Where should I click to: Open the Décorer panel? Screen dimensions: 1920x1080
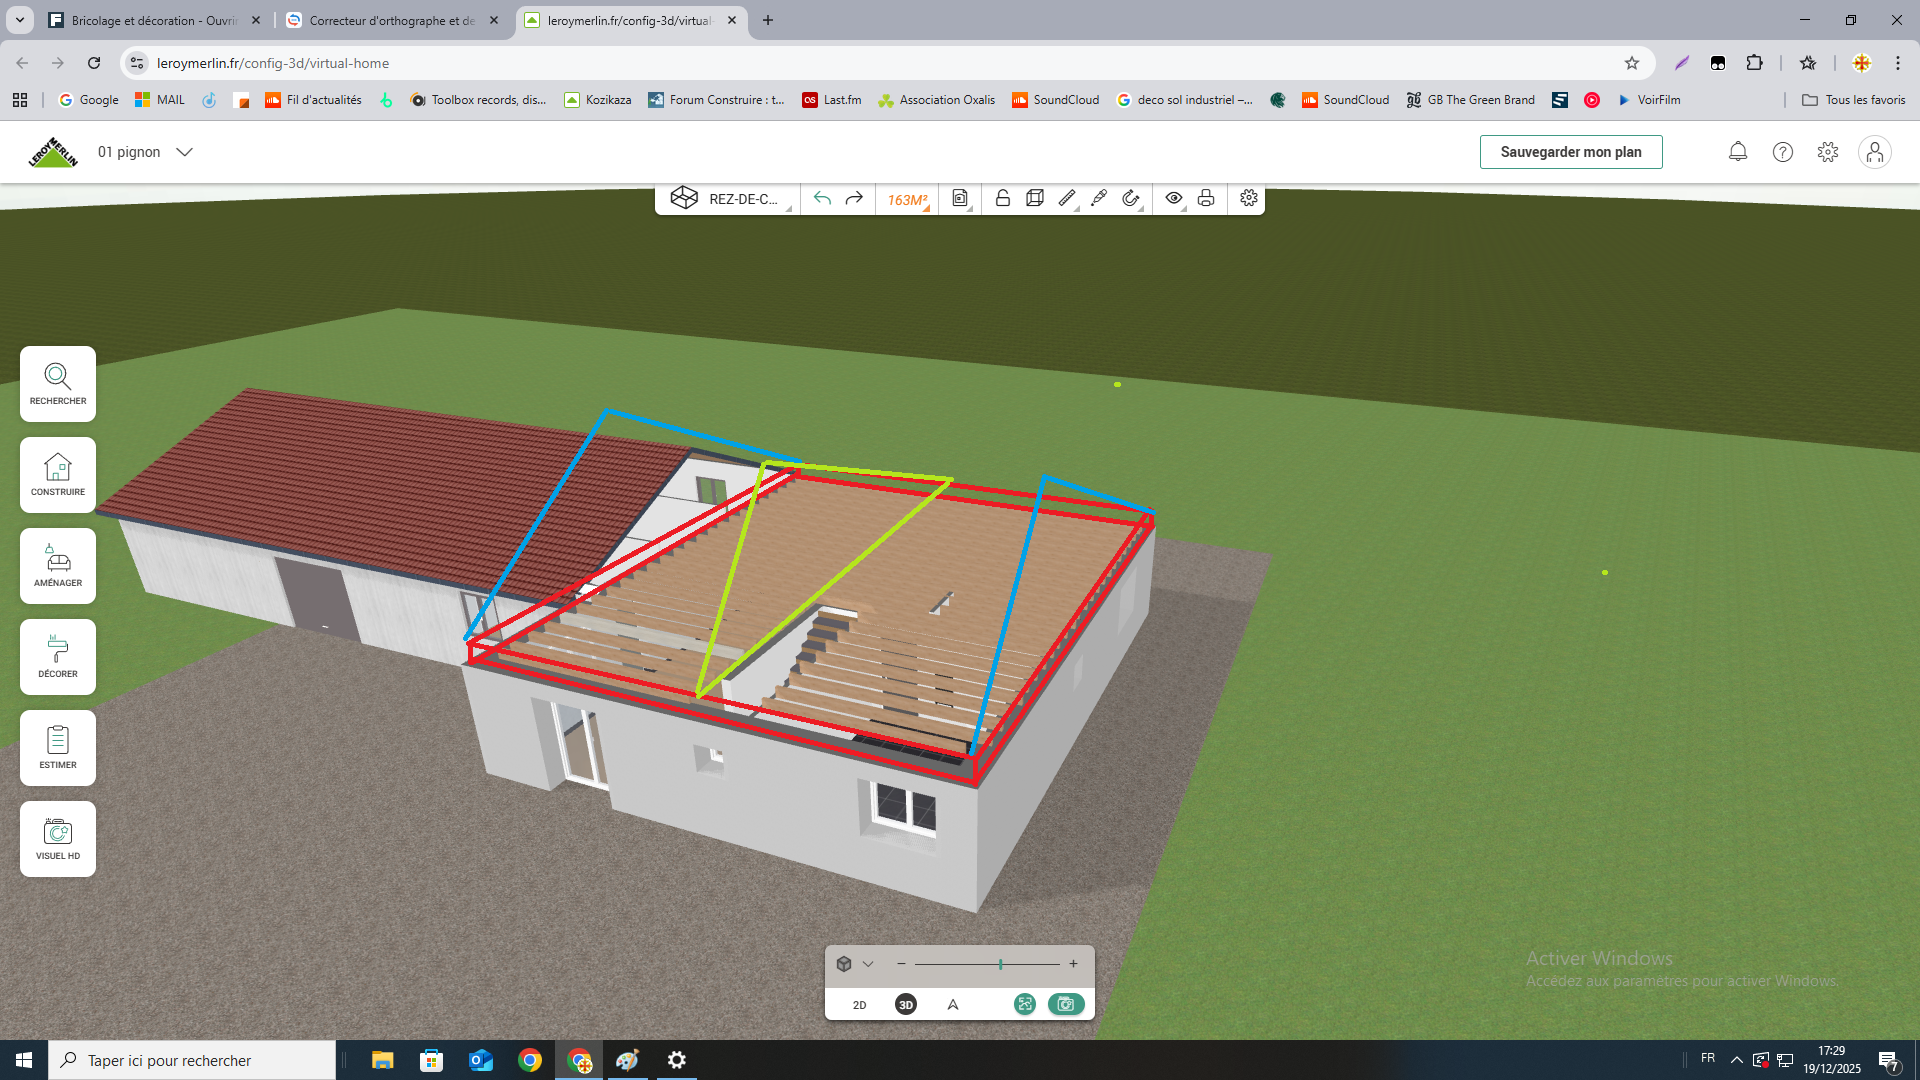[58, 657]
